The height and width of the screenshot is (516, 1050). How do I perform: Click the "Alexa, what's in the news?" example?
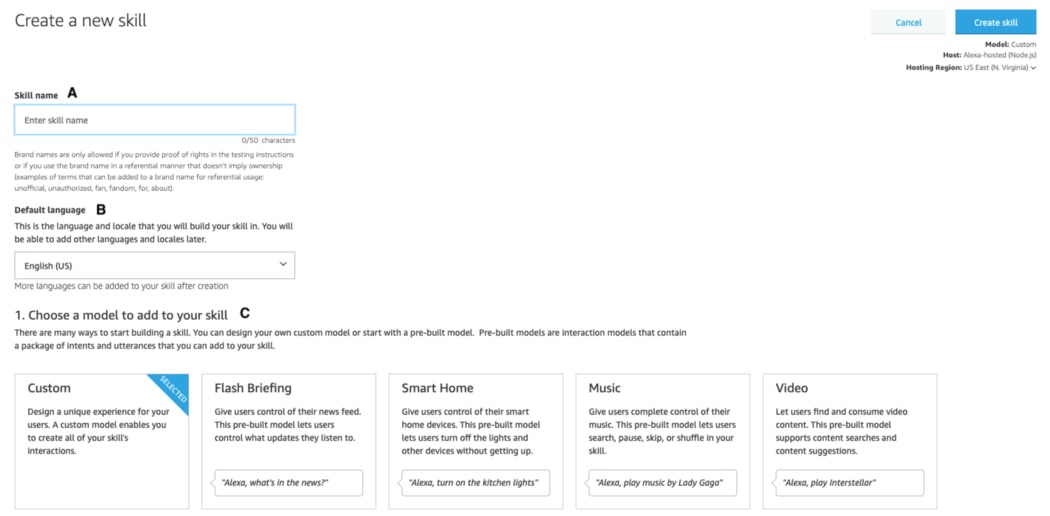(287, 483)
